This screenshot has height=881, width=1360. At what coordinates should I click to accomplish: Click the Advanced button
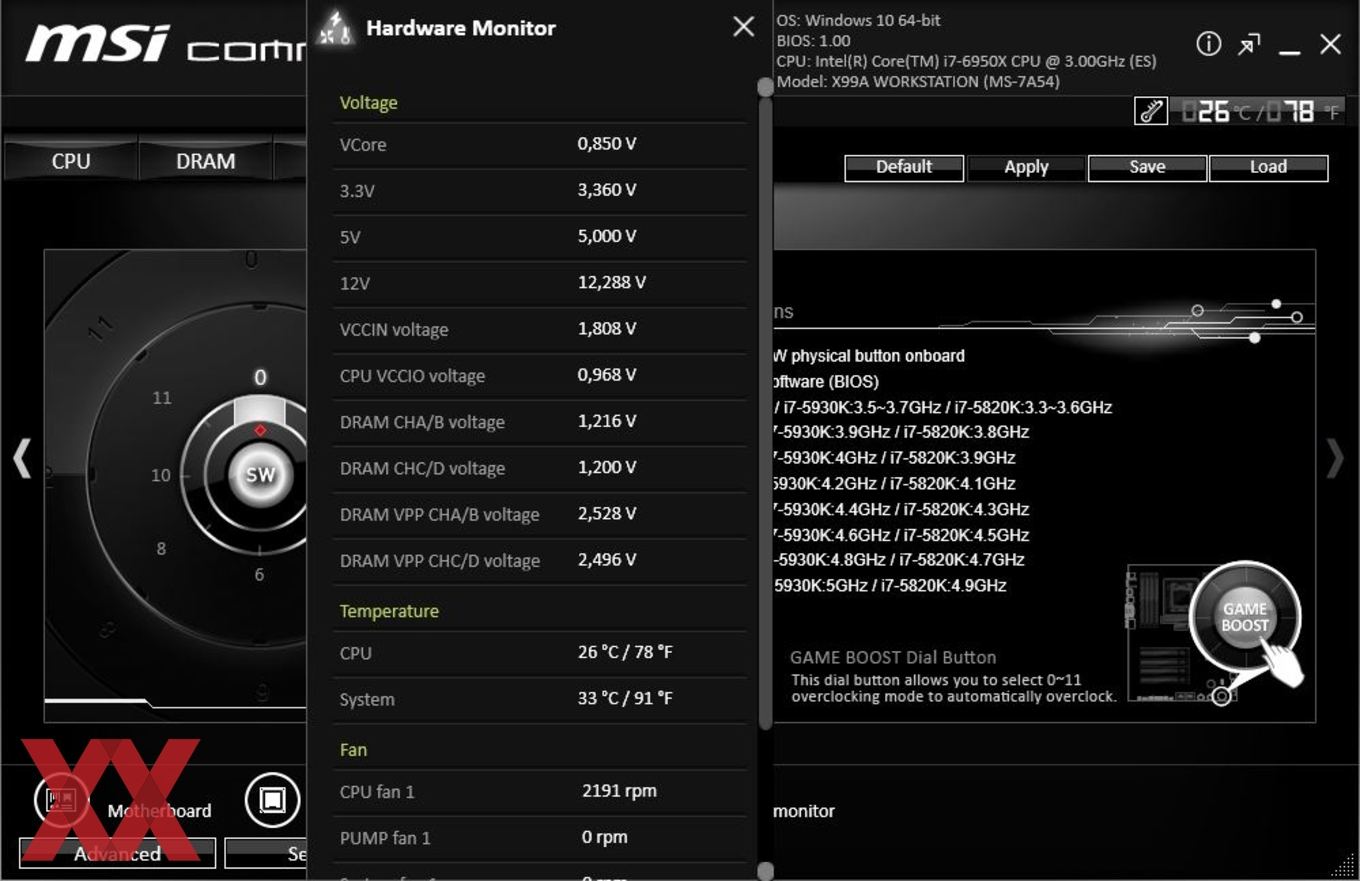point(117,853)
